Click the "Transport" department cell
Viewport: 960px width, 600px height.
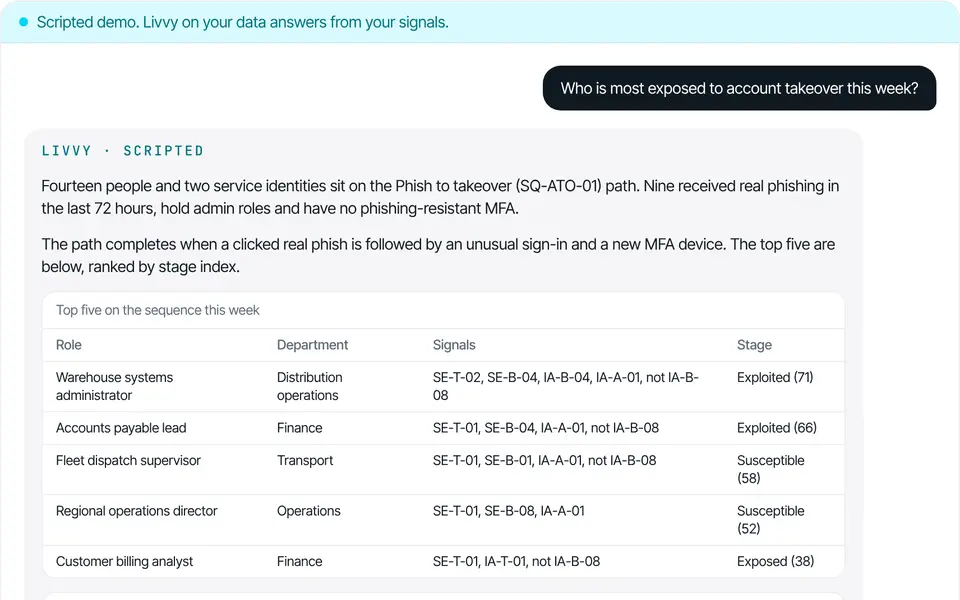pyautogui.click(x=305, y=460)
